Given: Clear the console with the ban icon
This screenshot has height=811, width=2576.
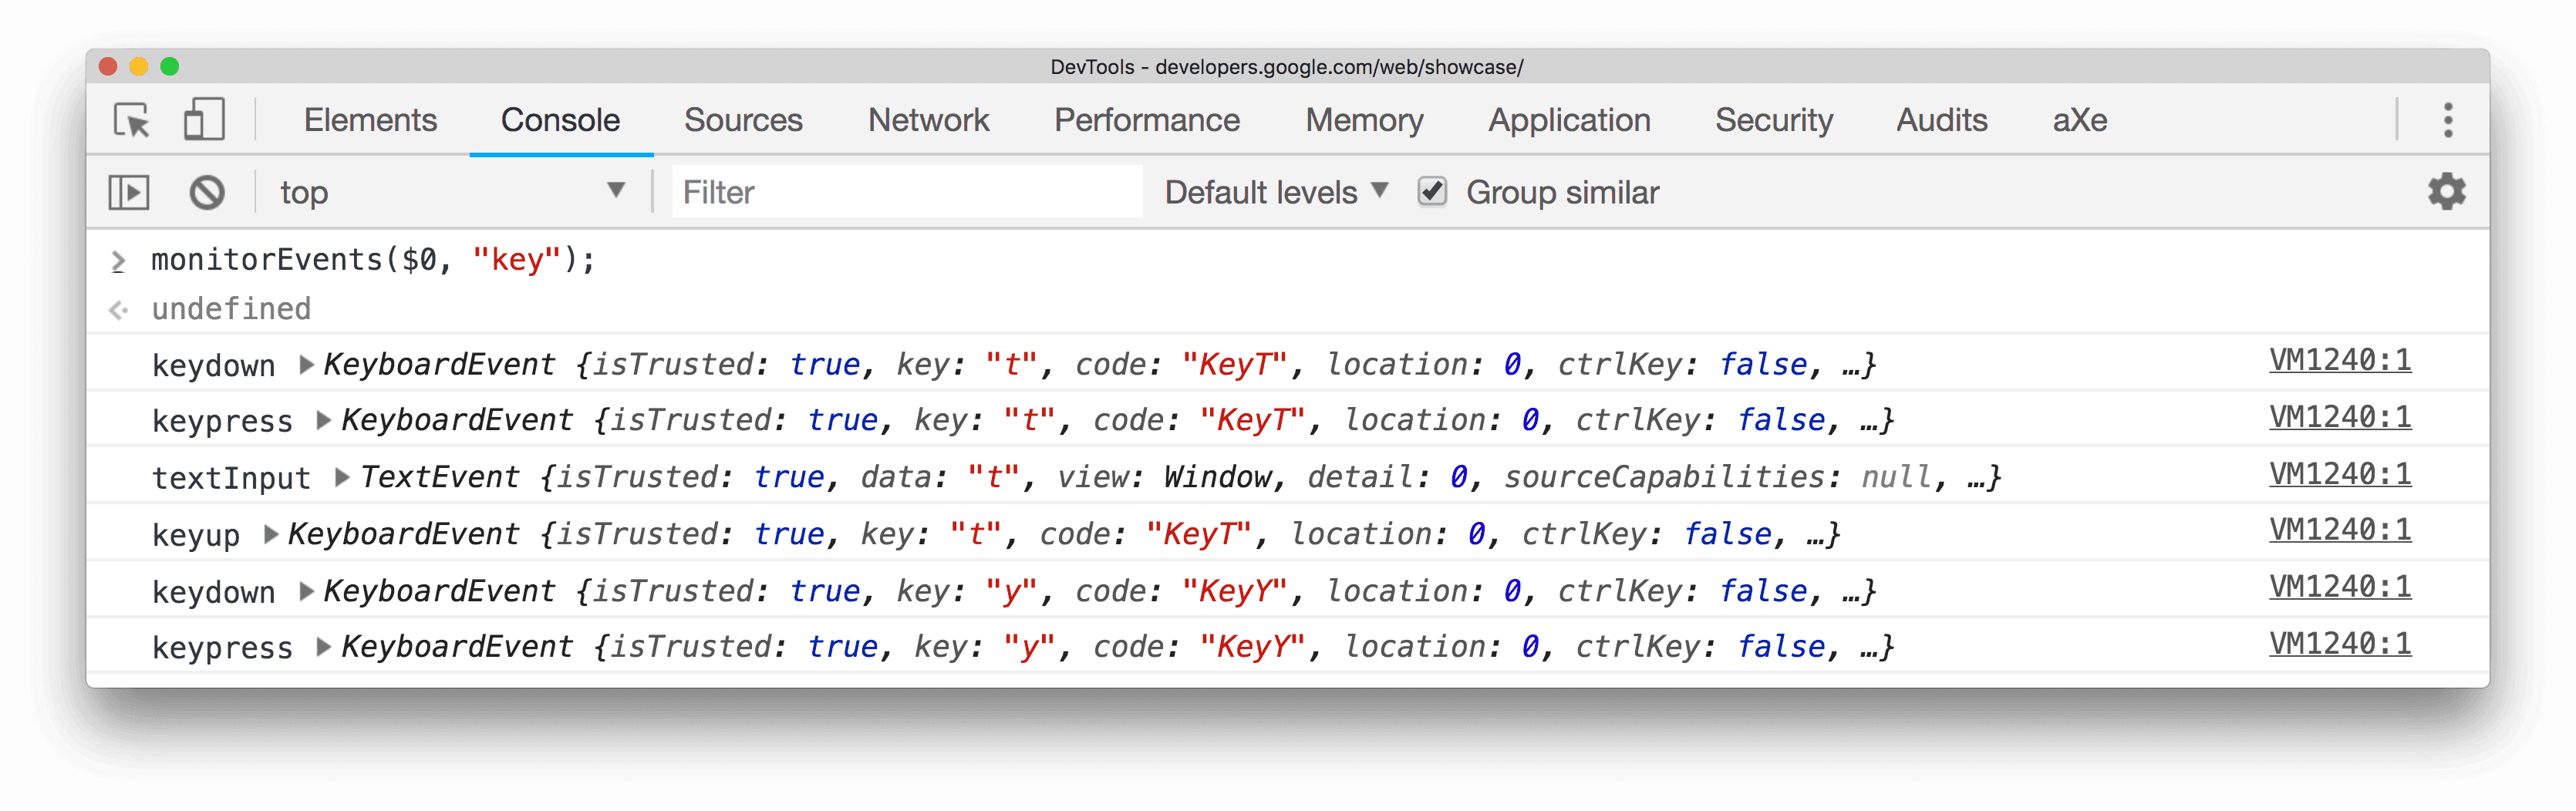Looking at the screenshot, I should [207, 192].
